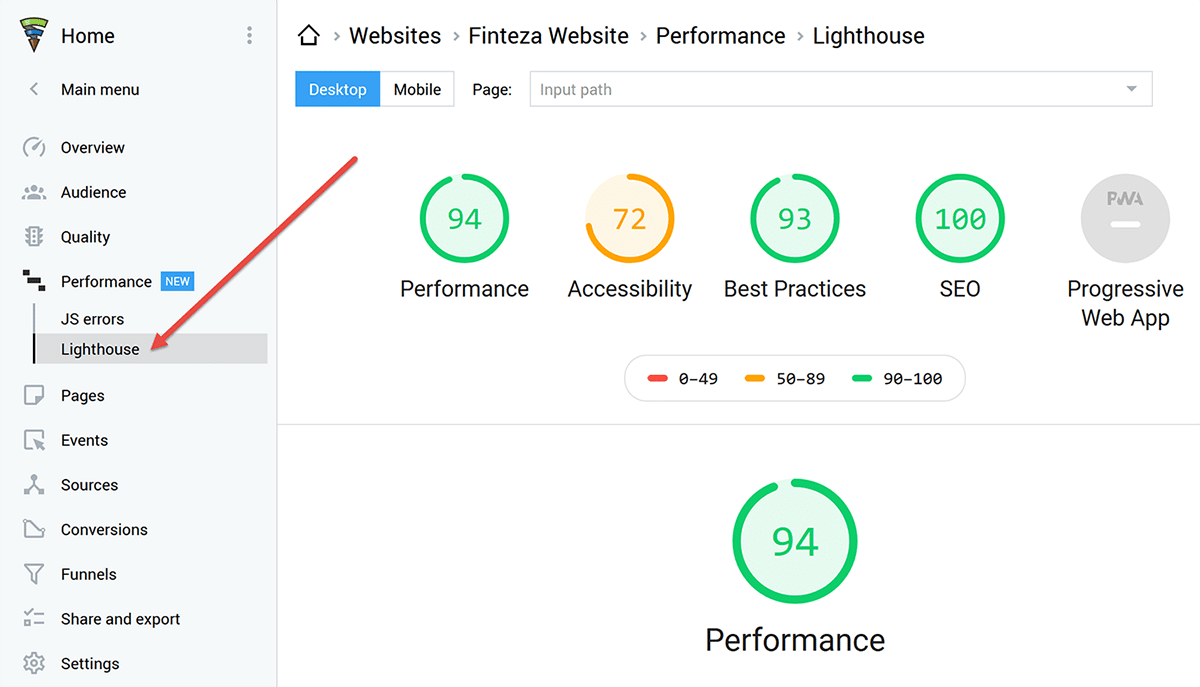Viewport: 1200px width, 687px height.
Task: Click Websites in the breadcrumb
Action: pyautogui.click(x=395, y=36)
